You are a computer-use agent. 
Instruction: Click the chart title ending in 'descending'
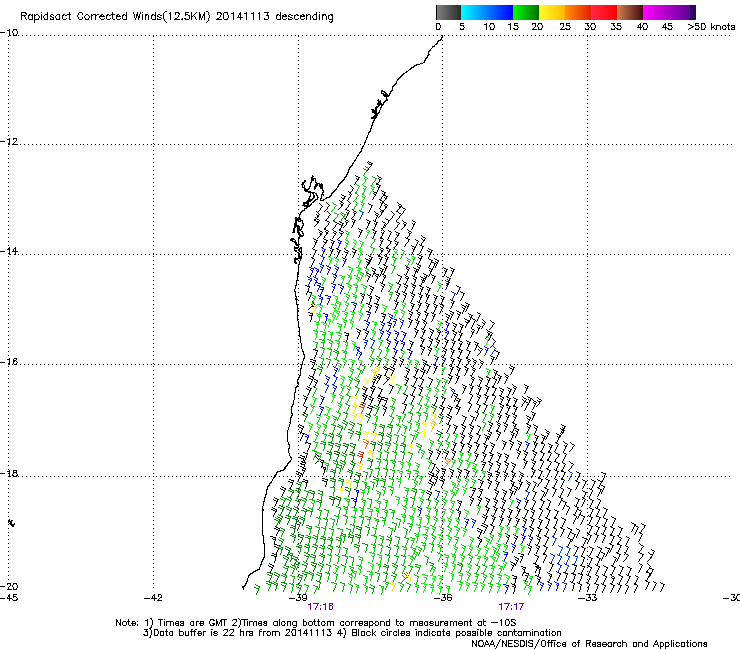[x=177, y=17]
